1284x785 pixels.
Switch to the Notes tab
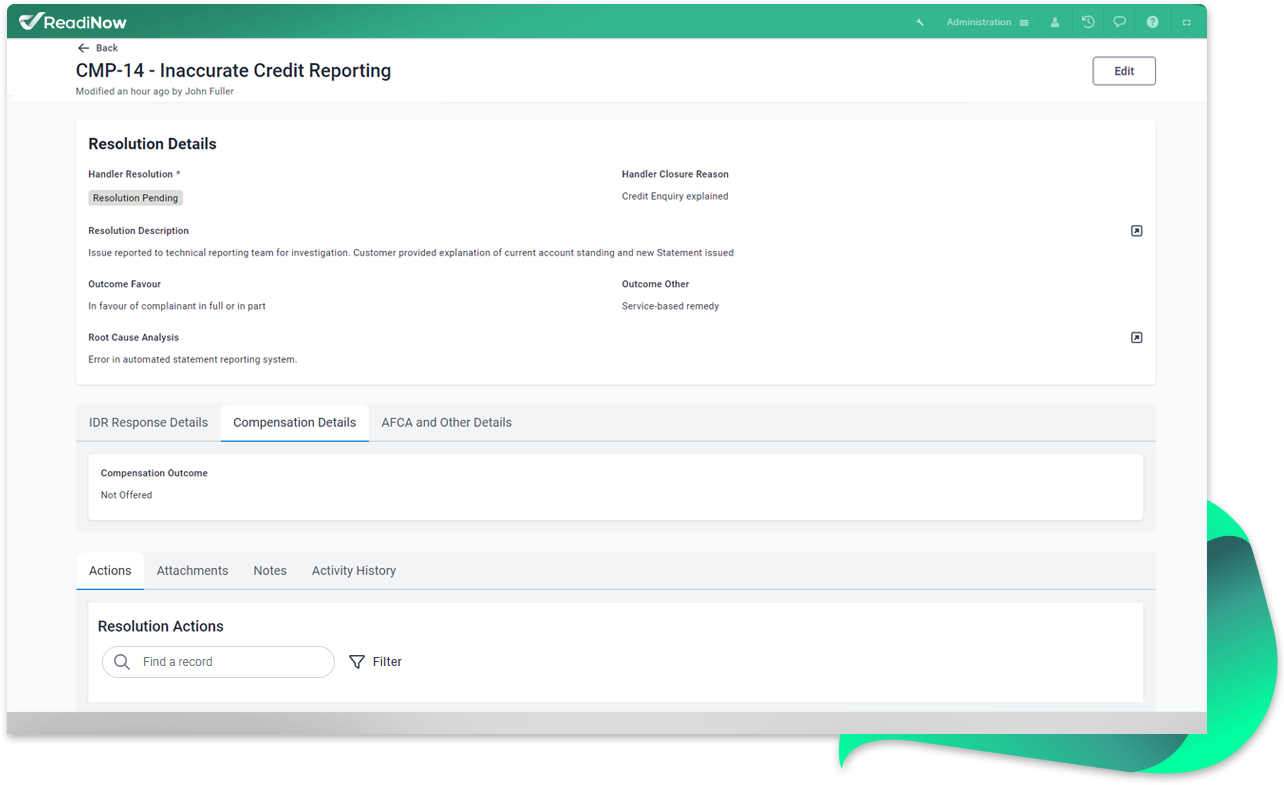coord(270,571)
